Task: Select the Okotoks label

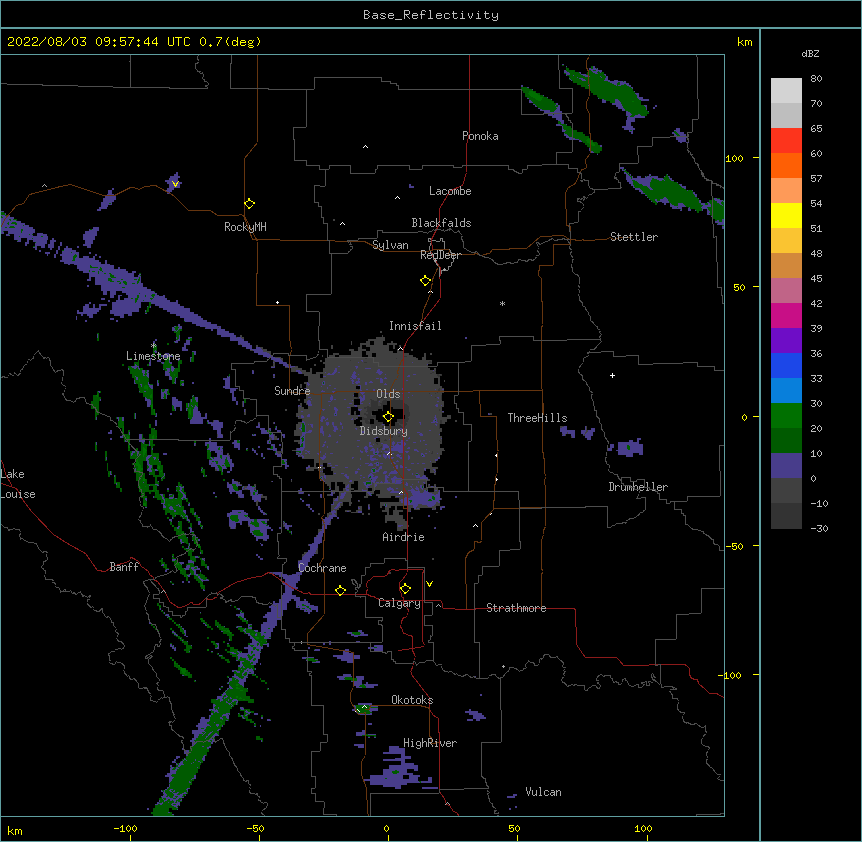Action: click(x=412, y=700)
